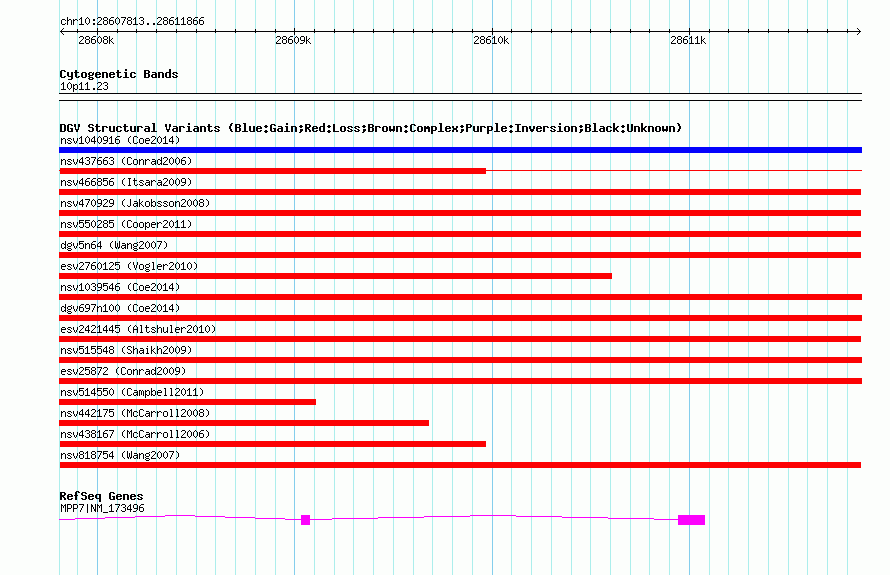Click the 28608k ruler label
Image resolution: width=890 pixels, height=575 pixels.
pos(96,40)
